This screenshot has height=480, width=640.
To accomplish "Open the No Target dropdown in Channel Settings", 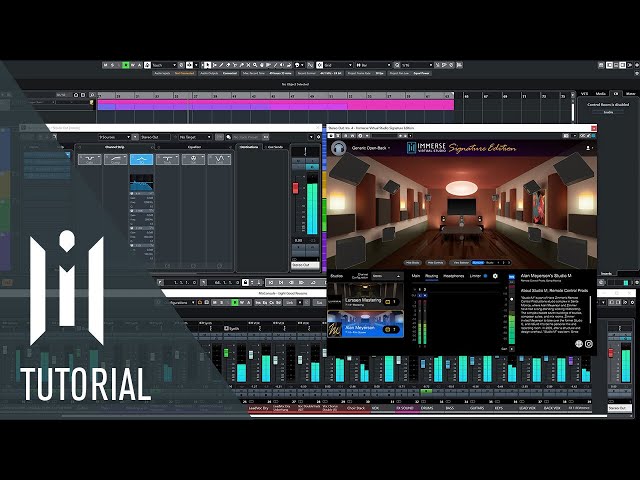I will (195, 137).
